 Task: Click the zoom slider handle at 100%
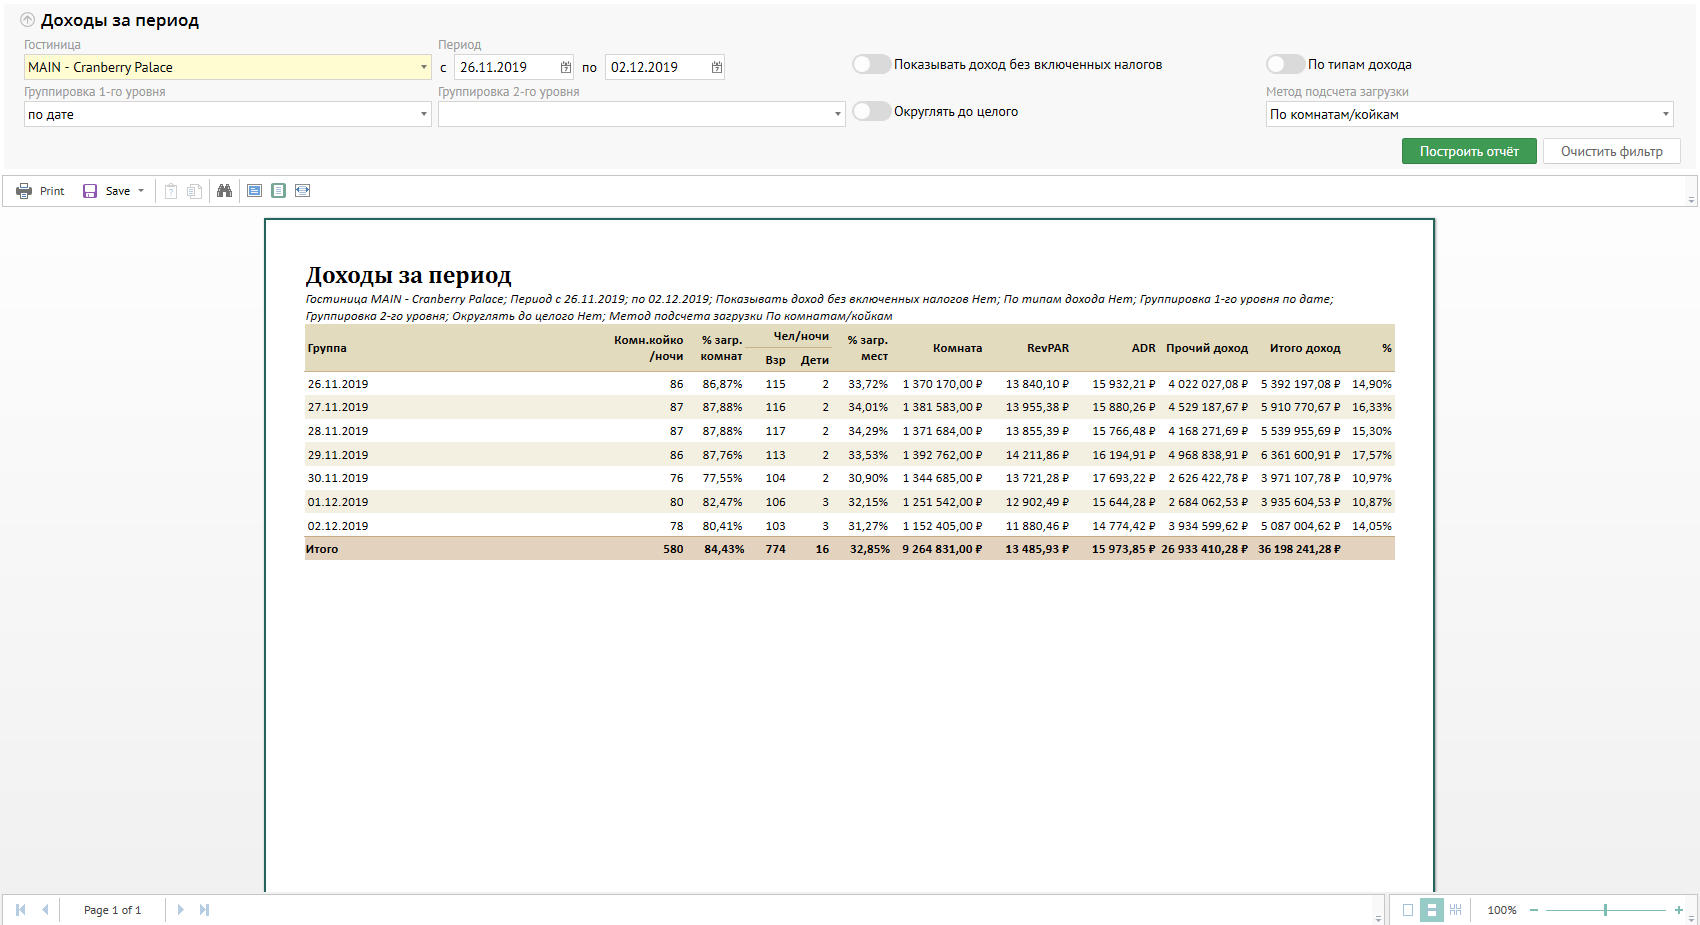(1605, 910)
